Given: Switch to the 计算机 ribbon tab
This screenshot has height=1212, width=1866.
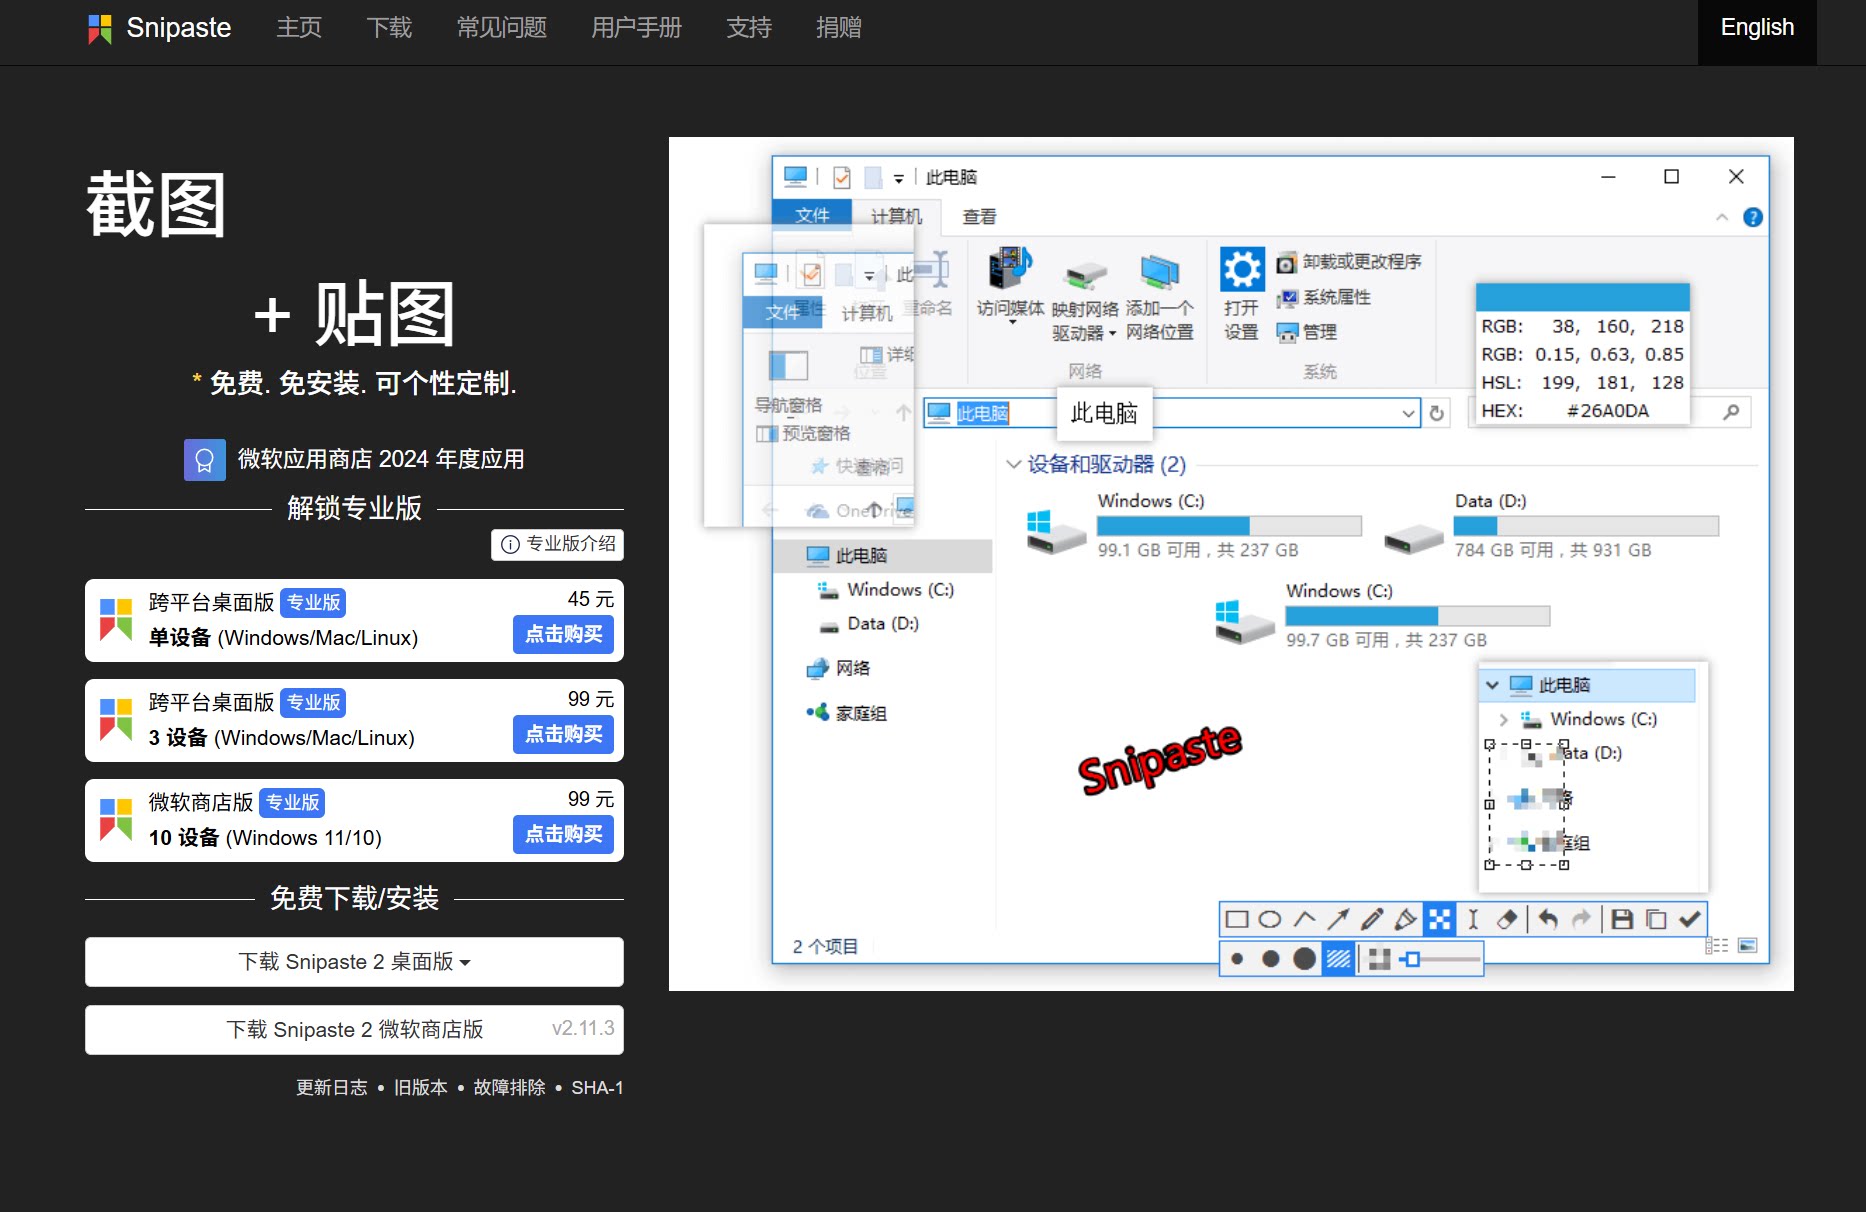Looking at the screenshot, I should [895, 216].
